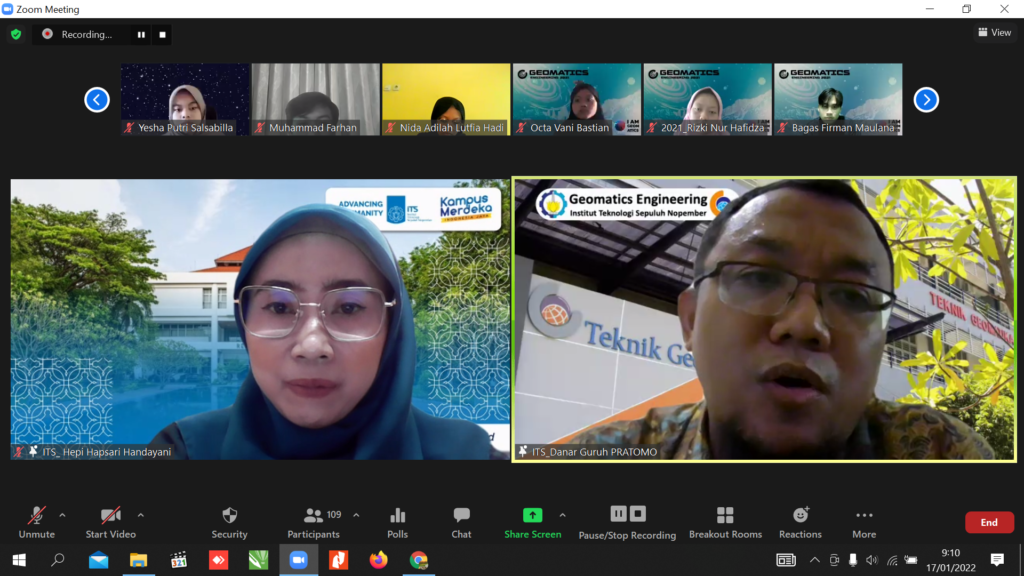The width and height of the screenshot is (1024, 576).
Task: Open the View layout menu
Action: pos(995,32)
